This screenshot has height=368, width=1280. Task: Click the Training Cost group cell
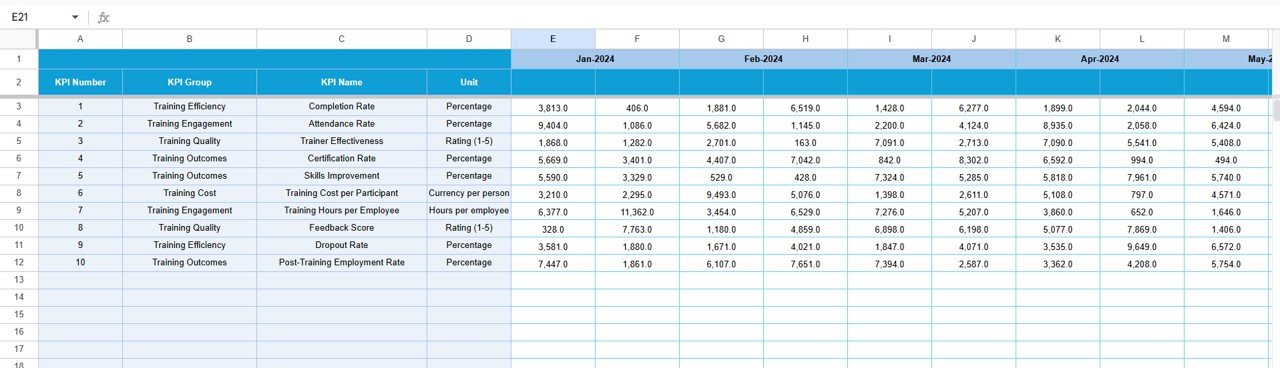pos(189,193)
